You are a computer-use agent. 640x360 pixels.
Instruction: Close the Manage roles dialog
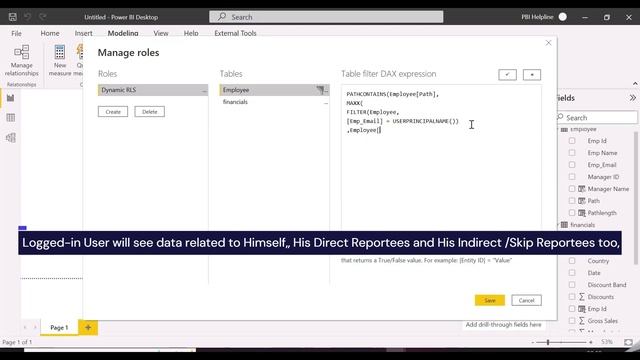tap(549, 43)
